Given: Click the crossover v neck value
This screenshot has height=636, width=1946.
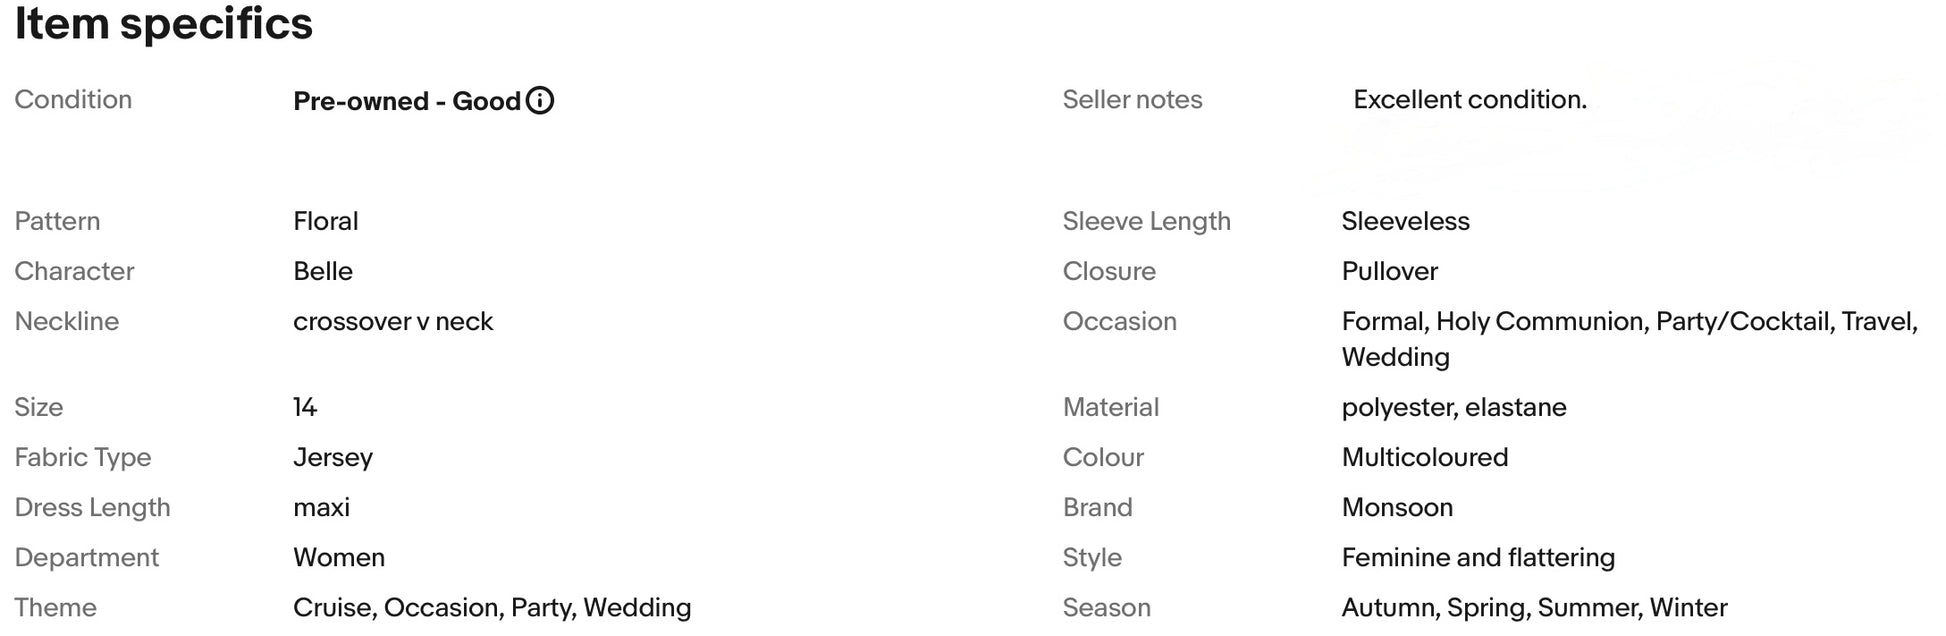Looking at the screenshot, I should click(x=393, y=321).
